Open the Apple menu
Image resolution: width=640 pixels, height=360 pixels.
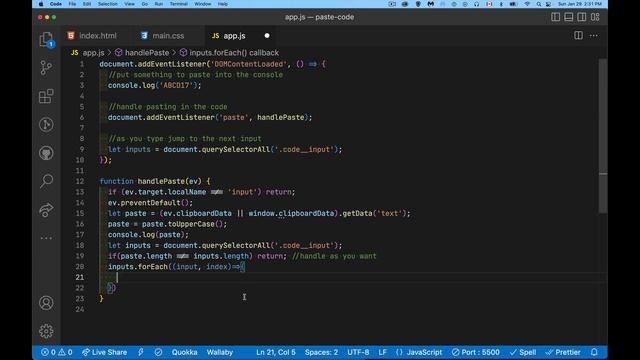click(41, 4)
